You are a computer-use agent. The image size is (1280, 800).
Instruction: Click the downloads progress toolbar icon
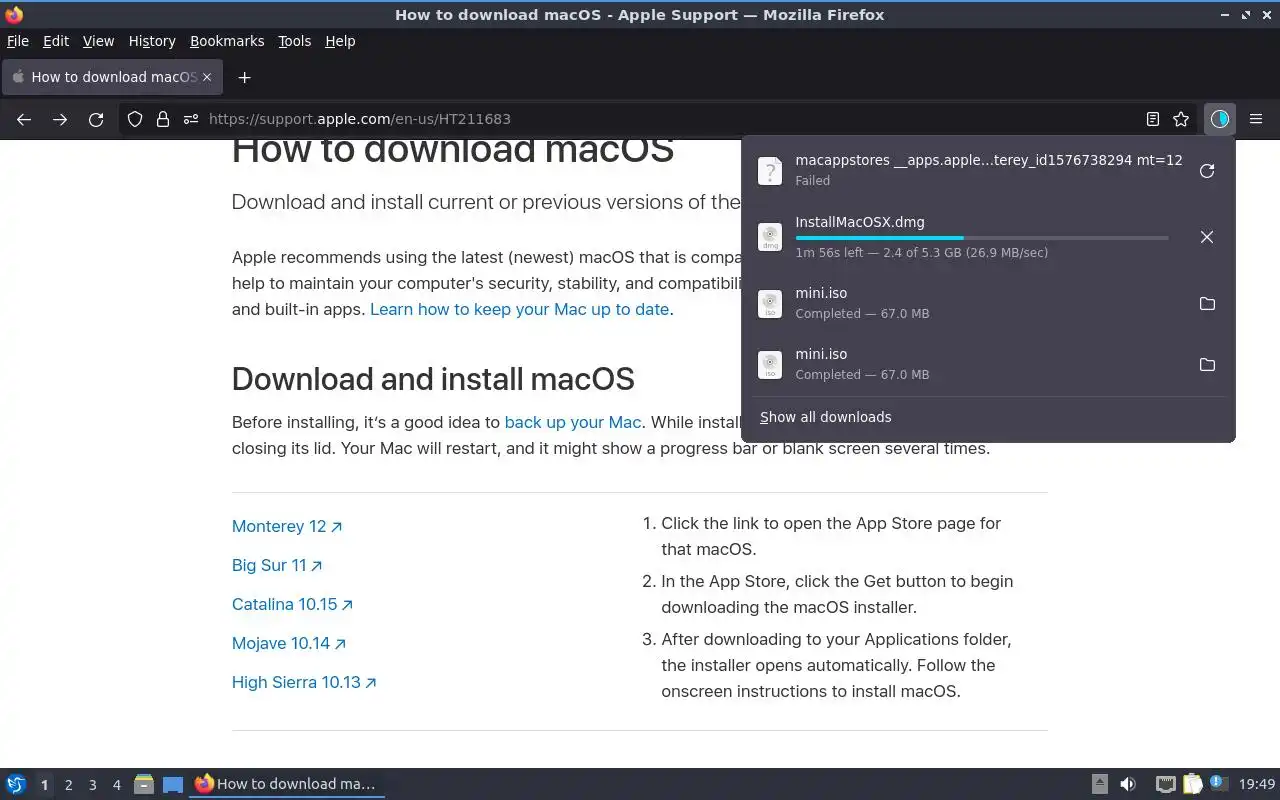coord(1219,119)
